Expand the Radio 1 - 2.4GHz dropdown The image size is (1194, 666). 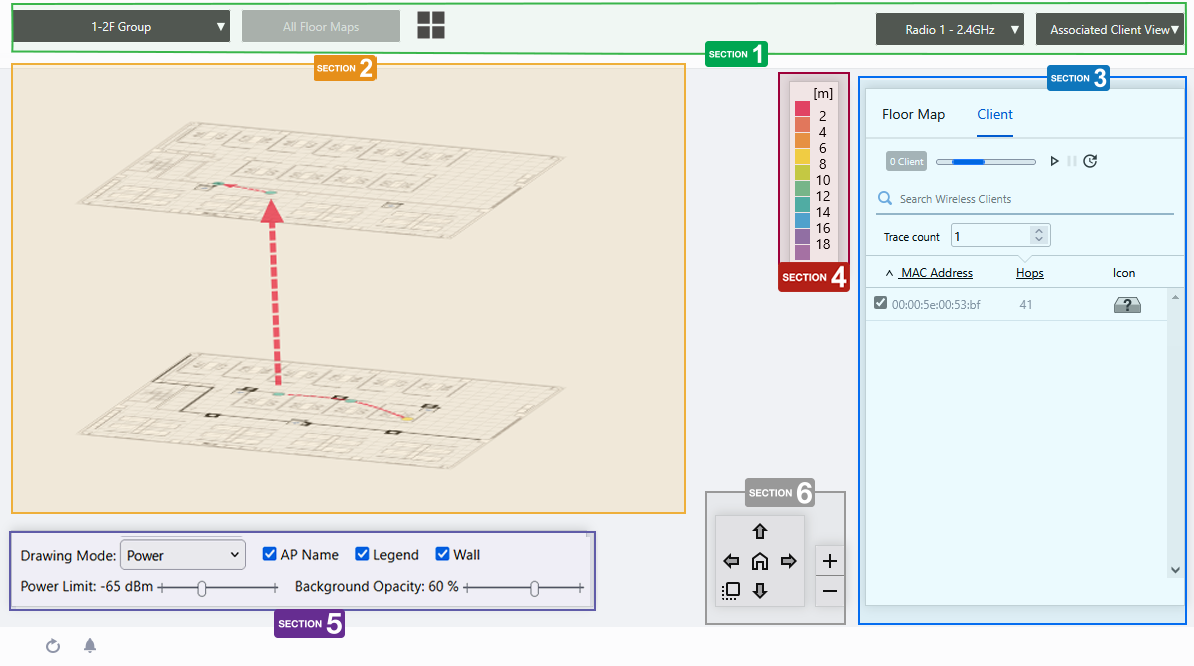pos(950,30)
